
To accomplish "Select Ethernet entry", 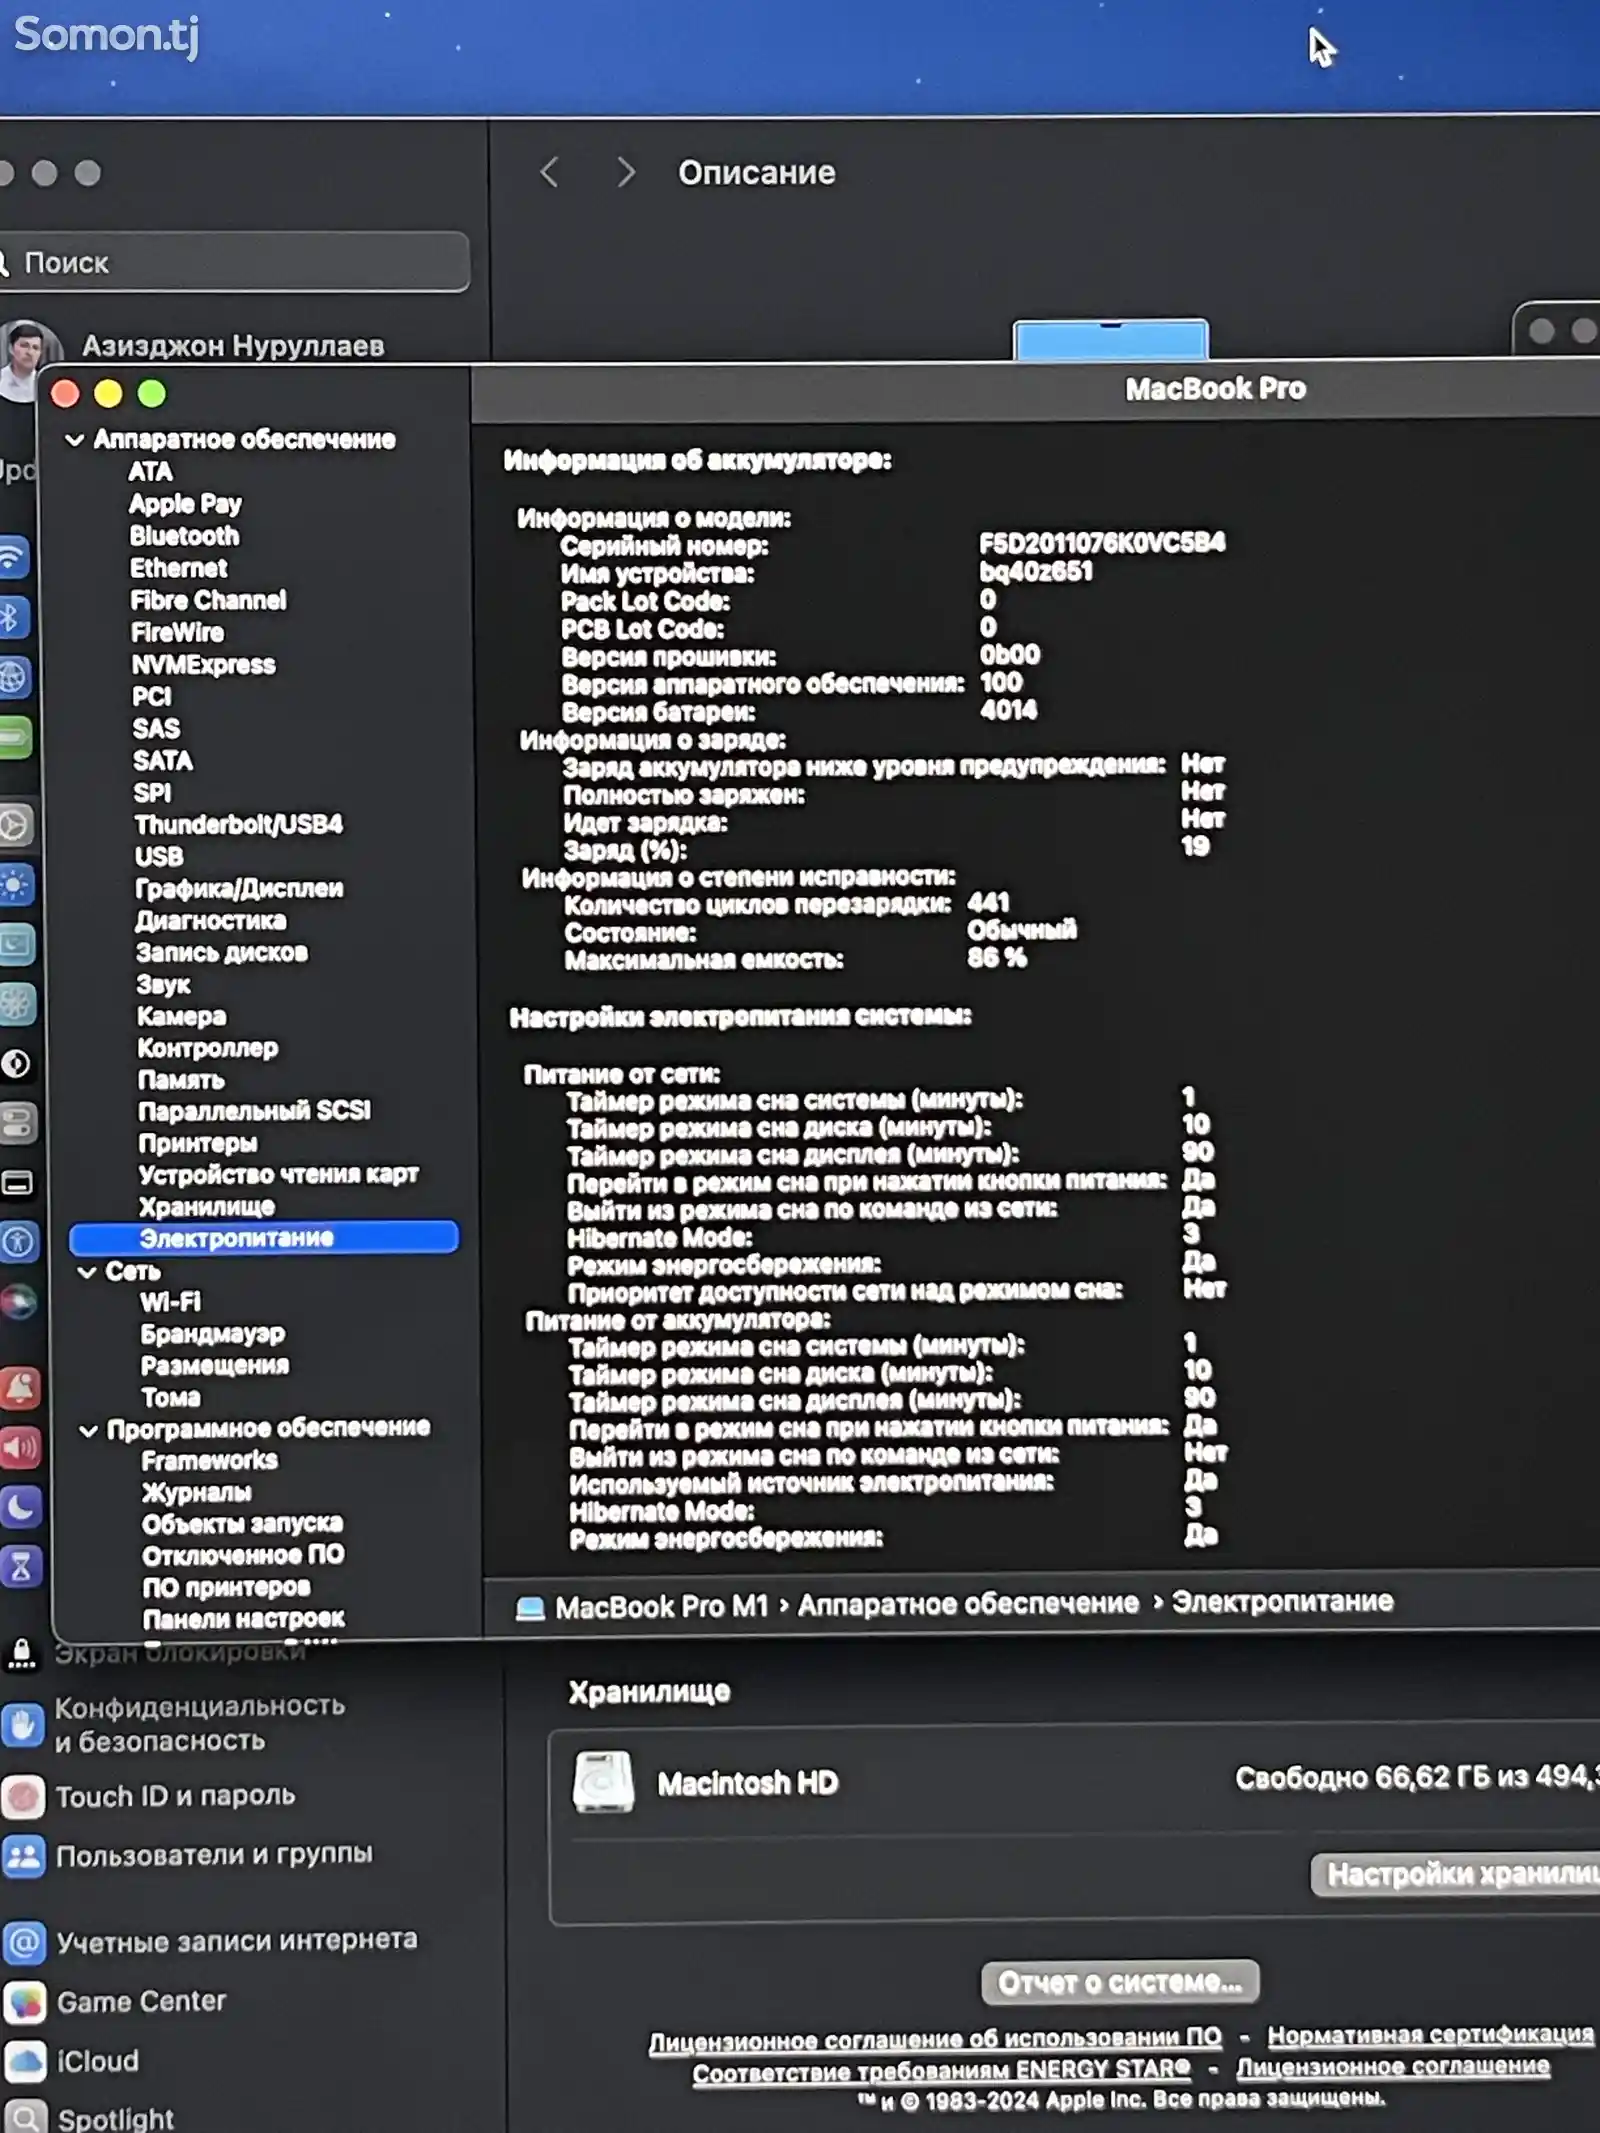I will click(178, 568).
